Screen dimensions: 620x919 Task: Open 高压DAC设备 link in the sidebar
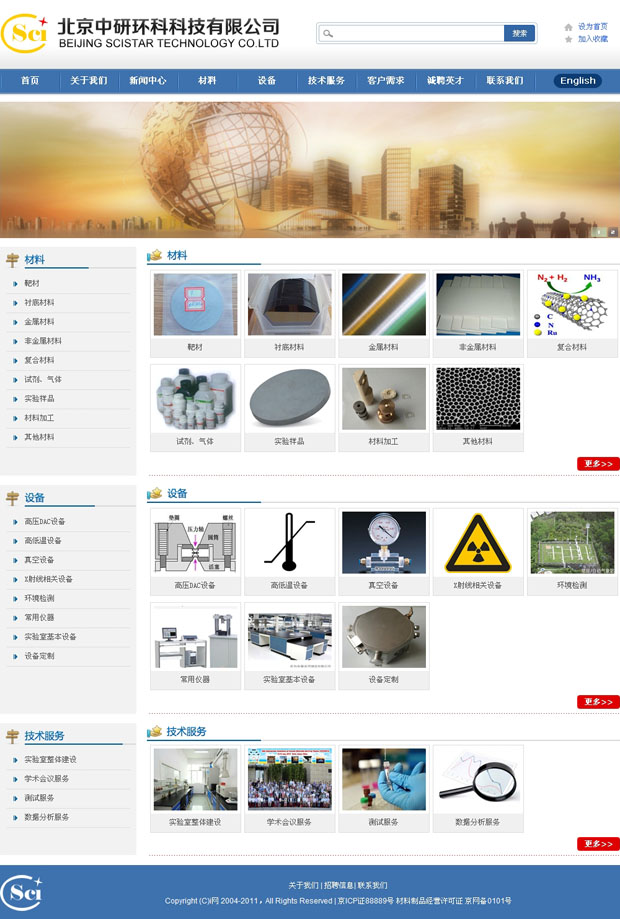coord(45,522)
